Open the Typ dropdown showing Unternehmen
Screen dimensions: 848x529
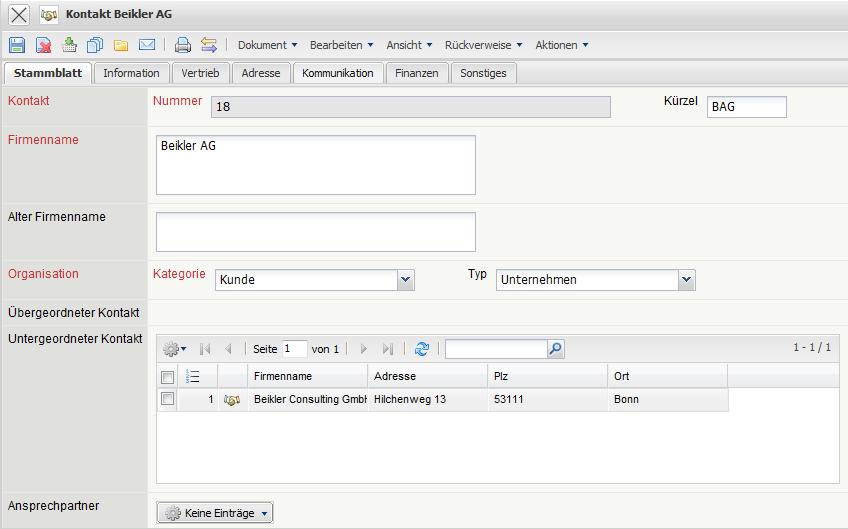tap(595, 280)
